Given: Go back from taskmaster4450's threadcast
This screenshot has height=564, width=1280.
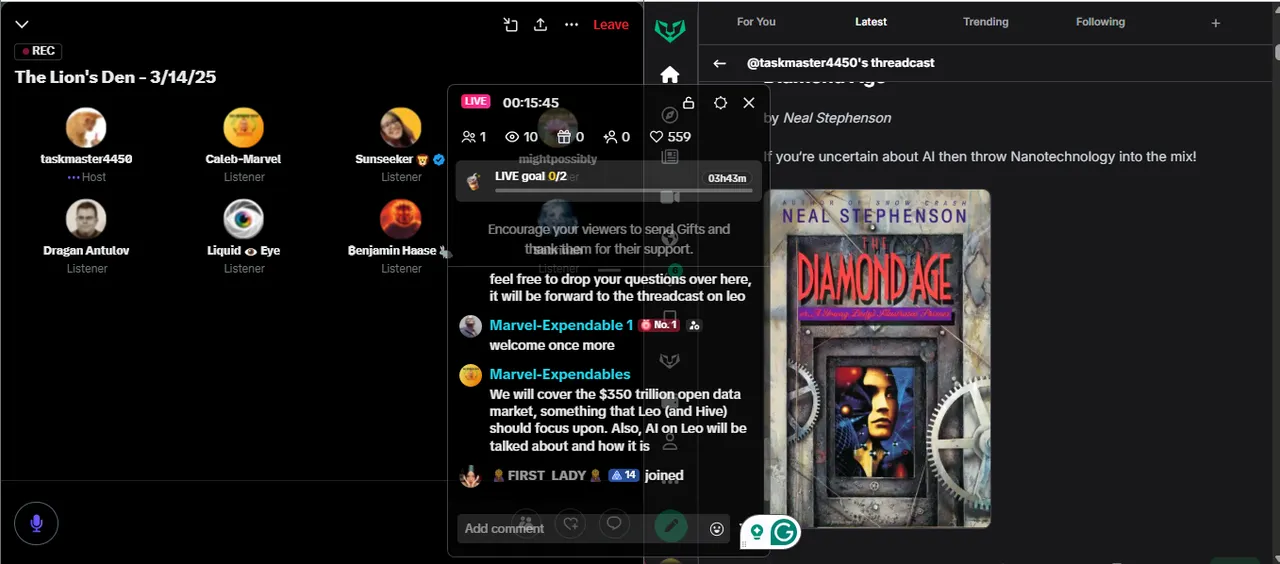Looking at the screenshot, I should pos(719,63).
